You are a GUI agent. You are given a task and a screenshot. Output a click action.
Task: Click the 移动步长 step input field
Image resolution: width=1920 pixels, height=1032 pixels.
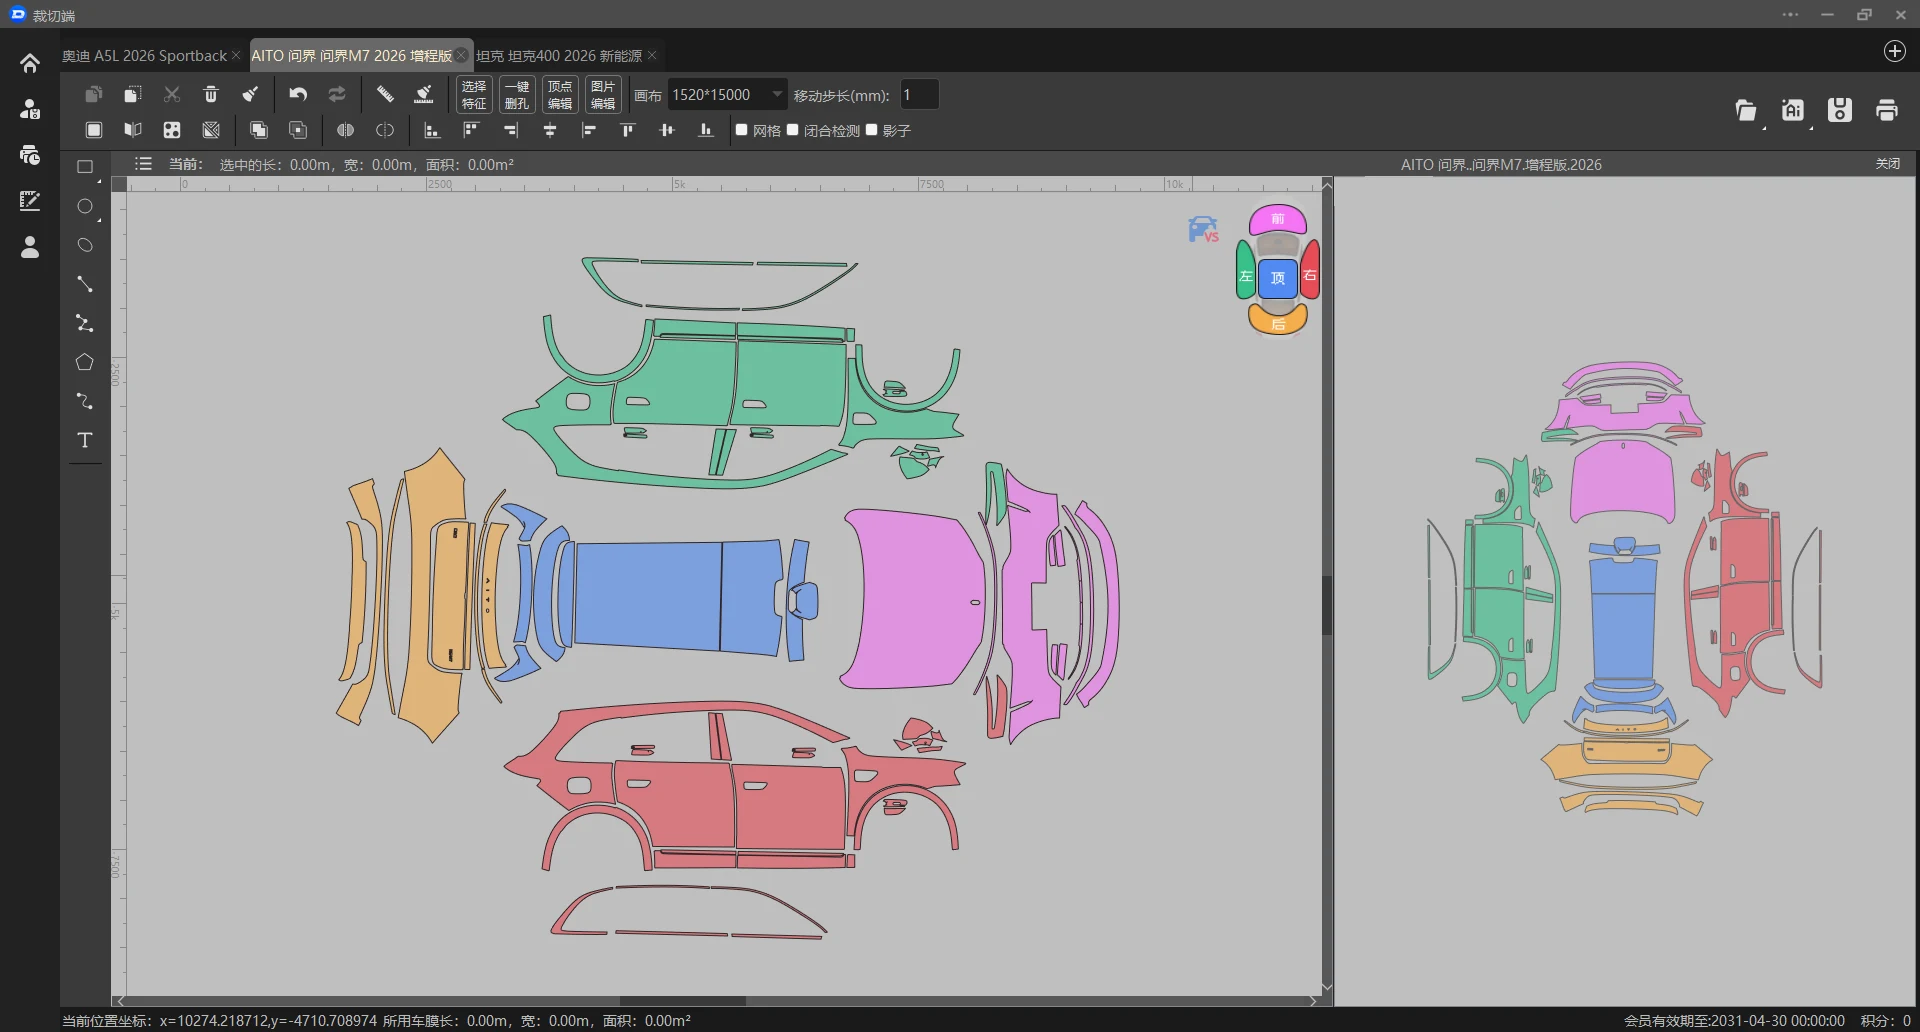point(919,95)
